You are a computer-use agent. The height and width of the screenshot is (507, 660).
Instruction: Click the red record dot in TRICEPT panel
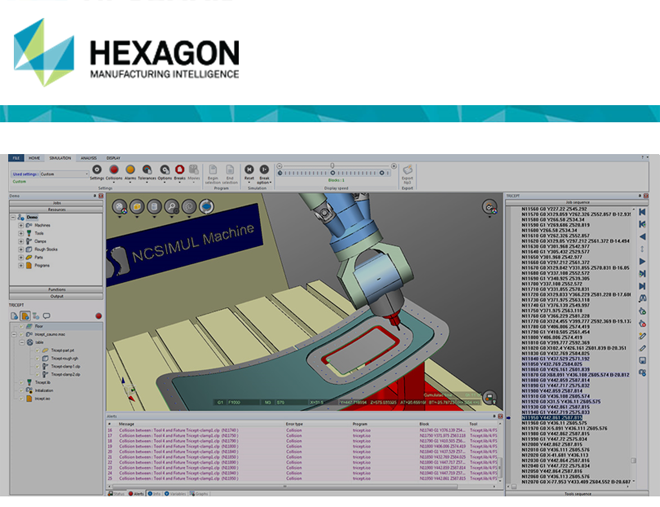[98, 316]
